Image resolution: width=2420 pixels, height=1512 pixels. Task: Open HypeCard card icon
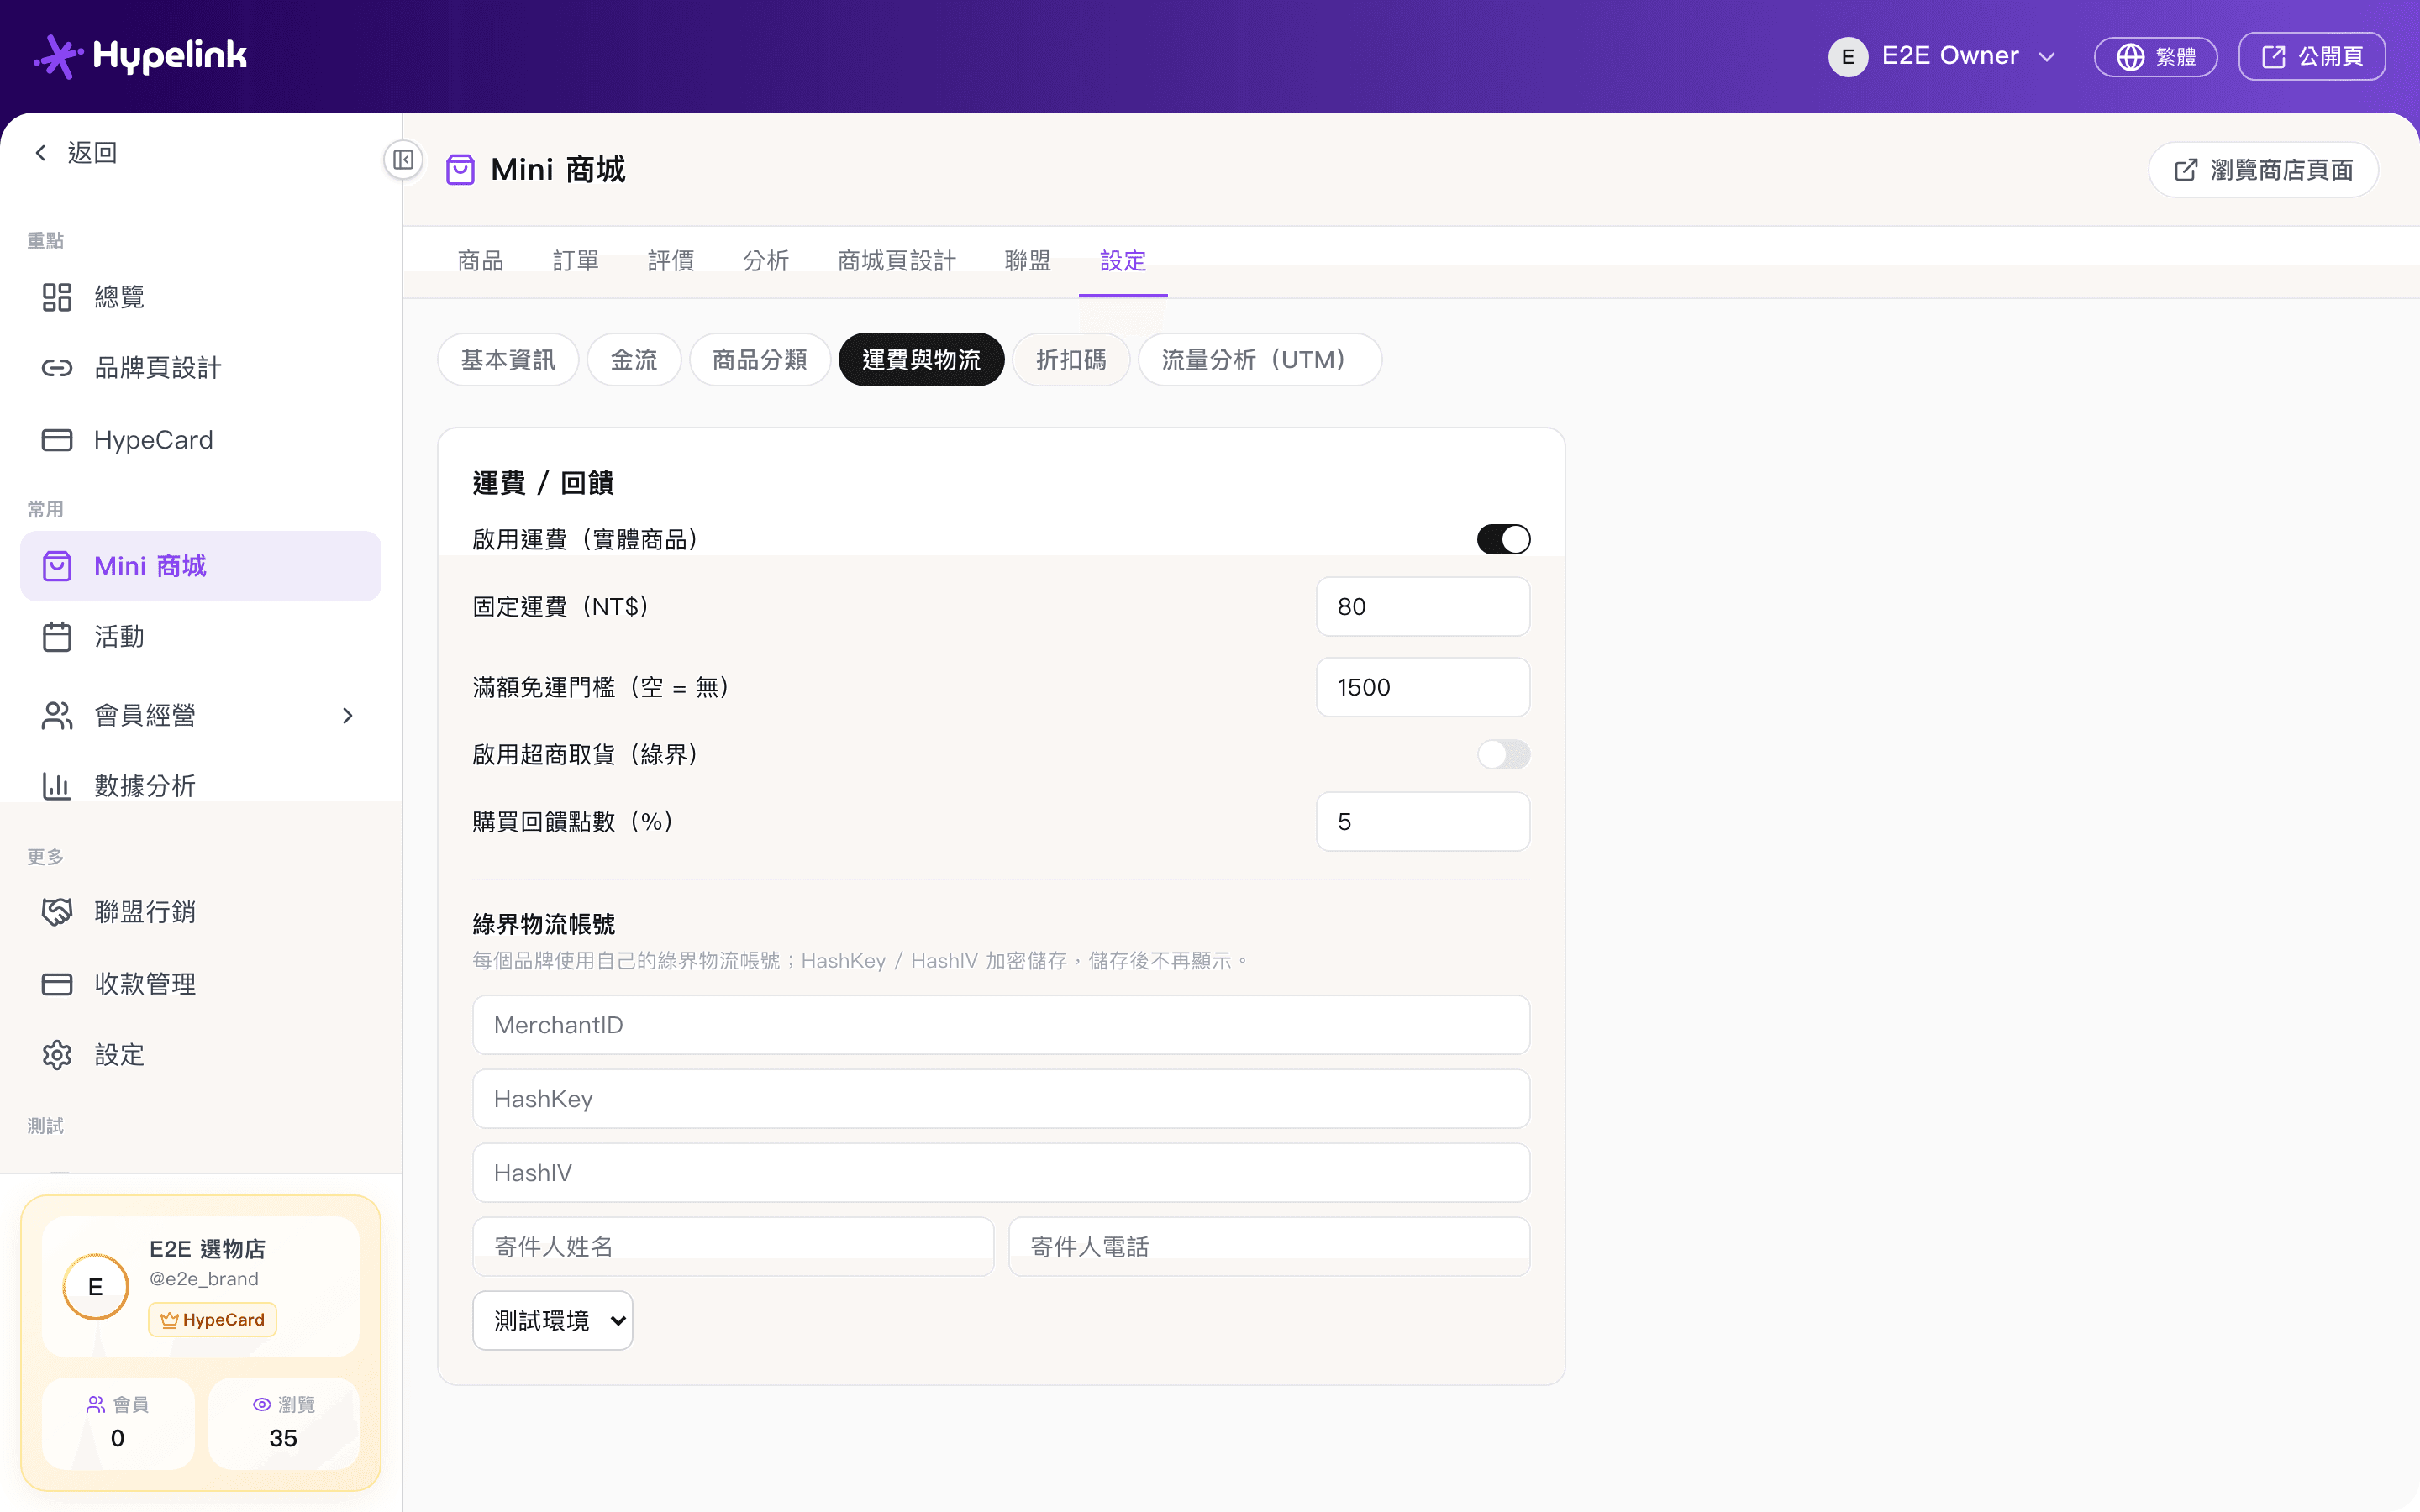[x=57, y=440]
